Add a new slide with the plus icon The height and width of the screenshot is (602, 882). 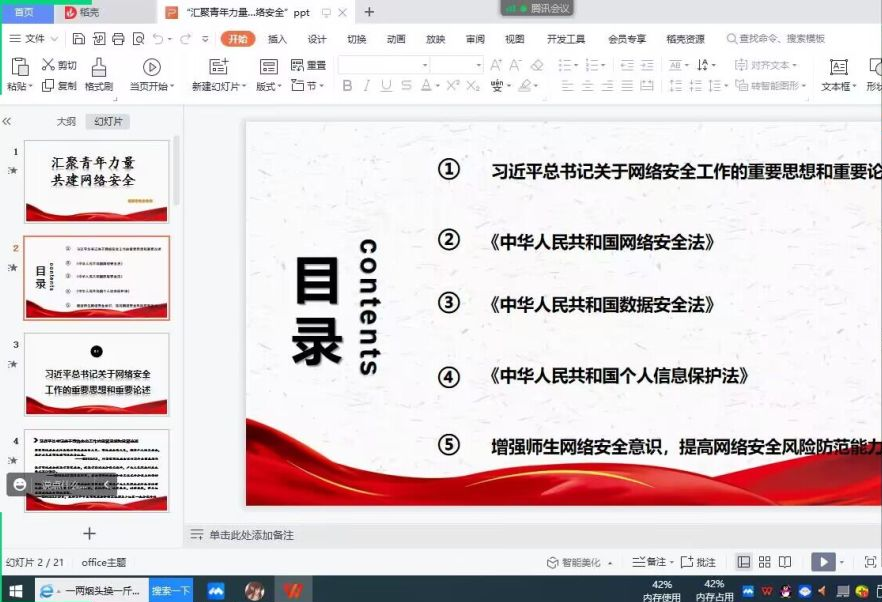[x=89, y=534]
